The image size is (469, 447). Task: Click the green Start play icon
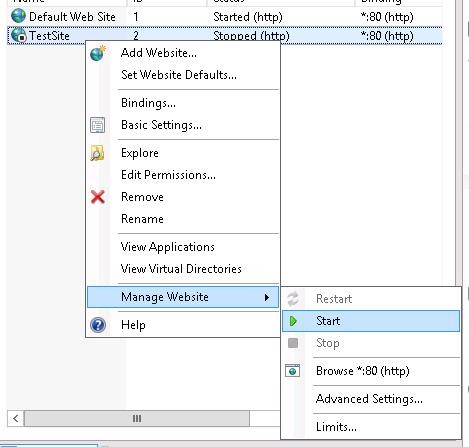pyautogui.click(x=293, y=321)
